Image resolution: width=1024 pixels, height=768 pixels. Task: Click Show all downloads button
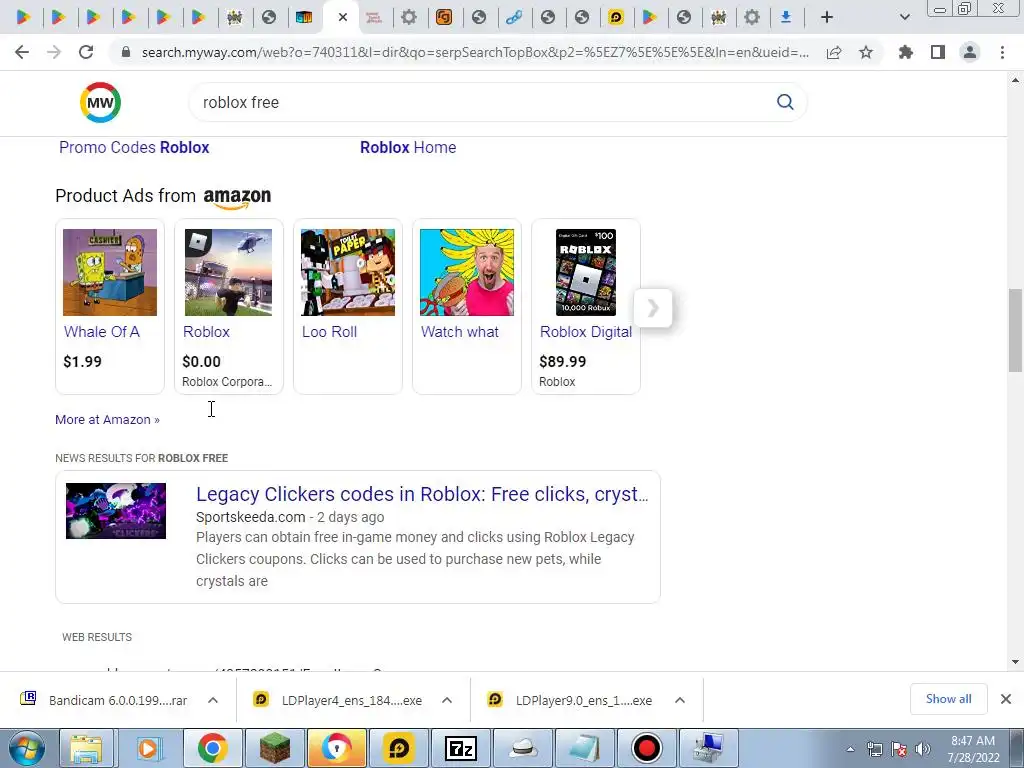click(948, 699)
